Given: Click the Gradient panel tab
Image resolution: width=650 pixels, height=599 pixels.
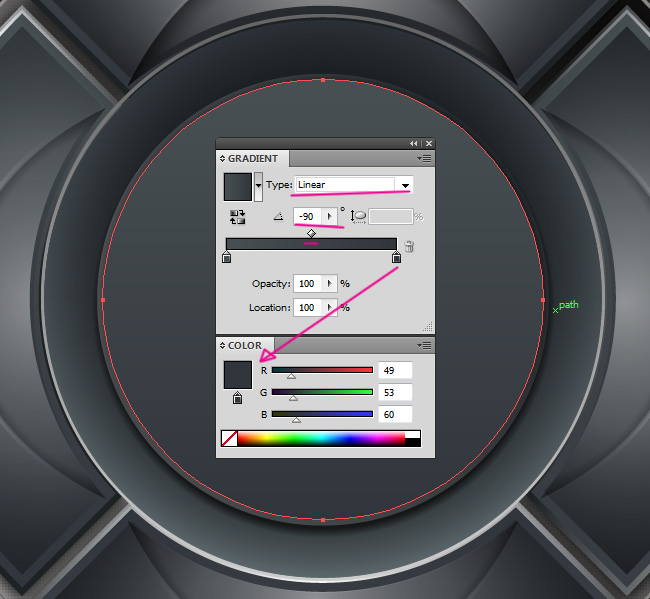Looking at the screenshot, I should click(253, 158).
